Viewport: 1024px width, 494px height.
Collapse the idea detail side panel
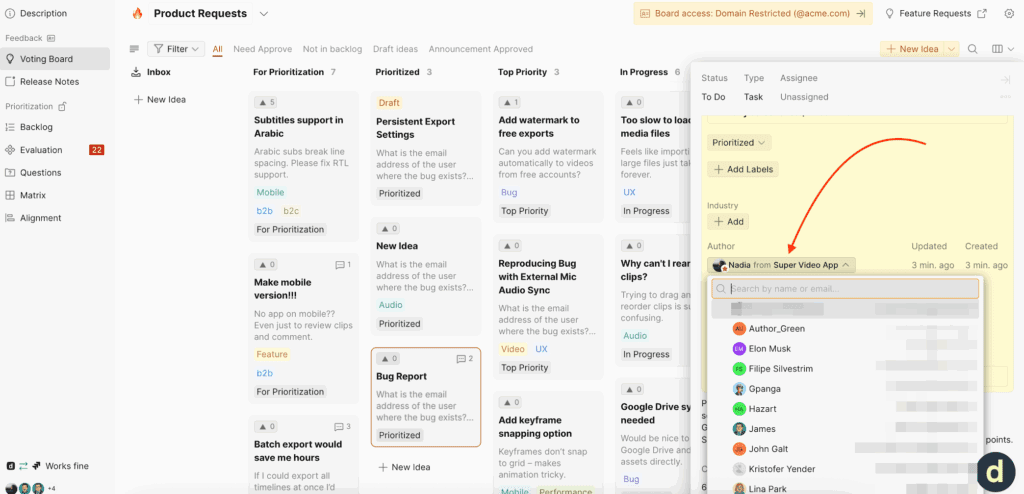pyautogui.click(x=1005, y=79)
